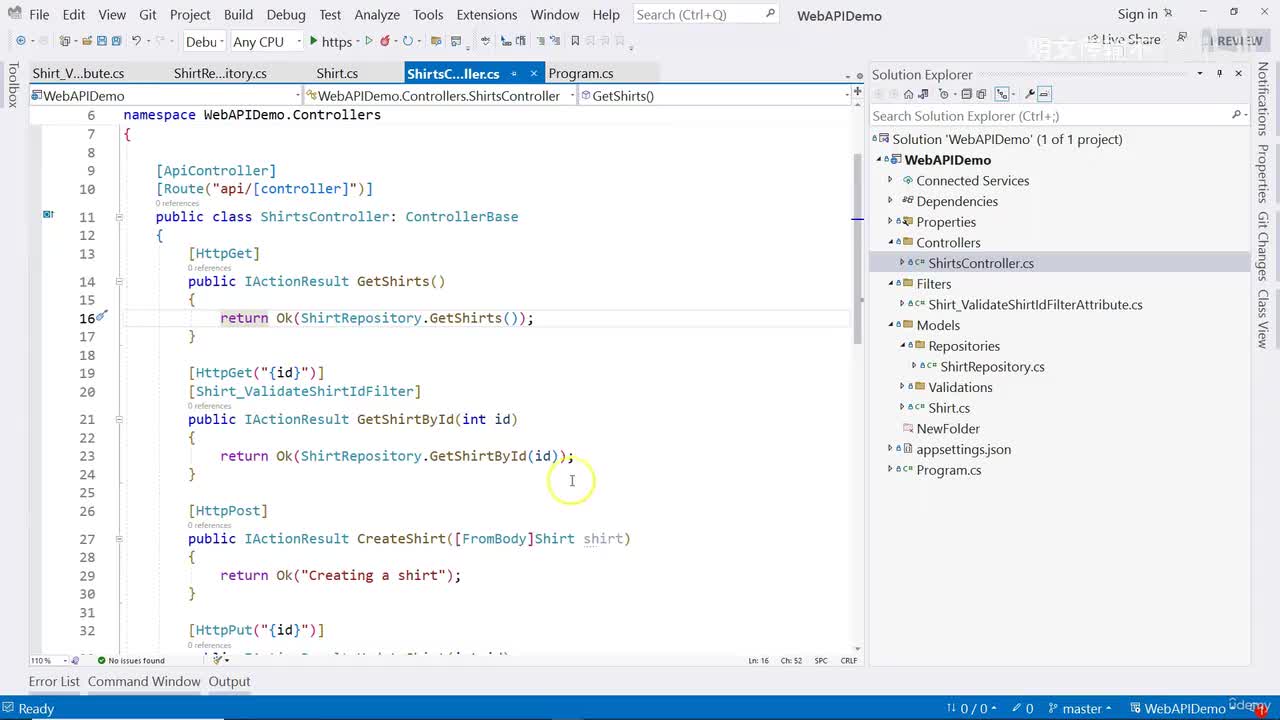Viewport: 1280px width, 720px height.
Task: Close the ShirtsController.cs tab
Action: pyautogui.click(x=535, y=74)
